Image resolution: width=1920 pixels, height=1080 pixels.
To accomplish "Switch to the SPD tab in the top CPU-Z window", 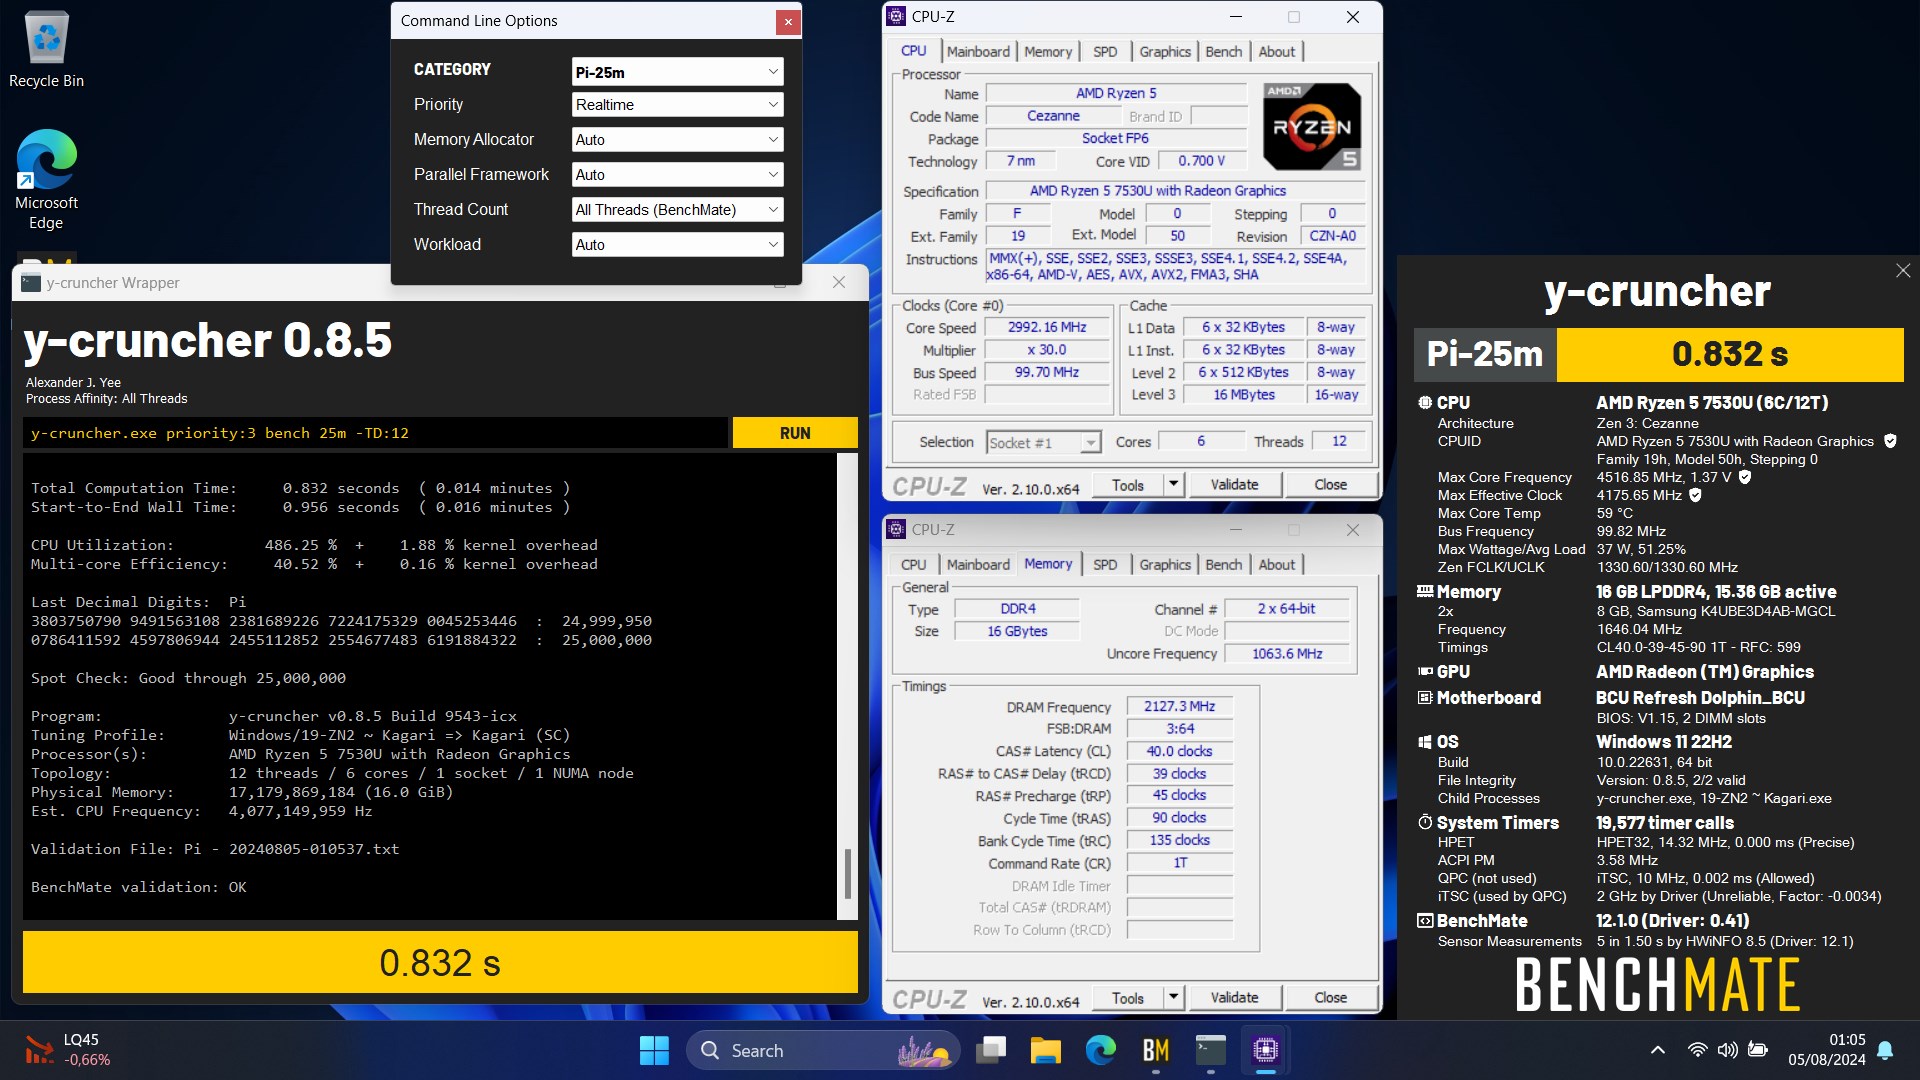I will (1105, 52).
